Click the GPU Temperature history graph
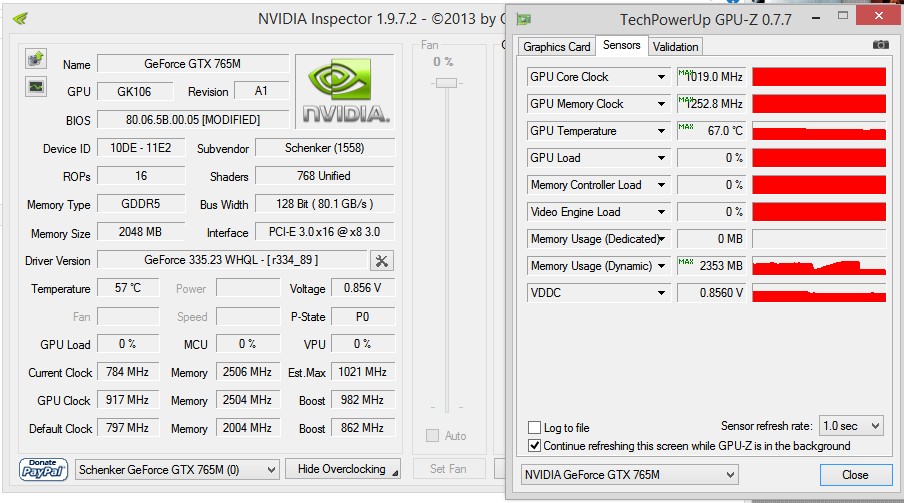904x503 pixels. 819,131
